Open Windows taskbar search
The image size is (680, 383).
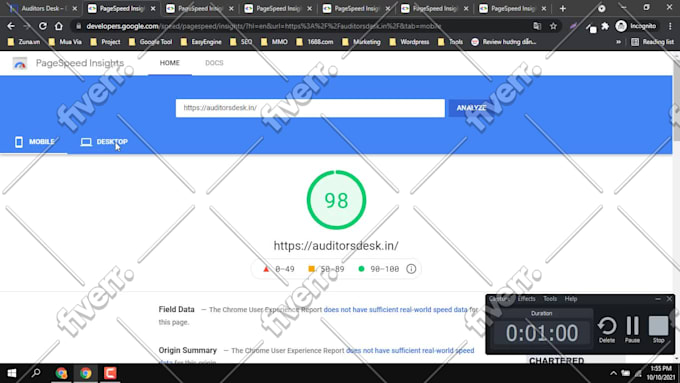coord(36,373)
